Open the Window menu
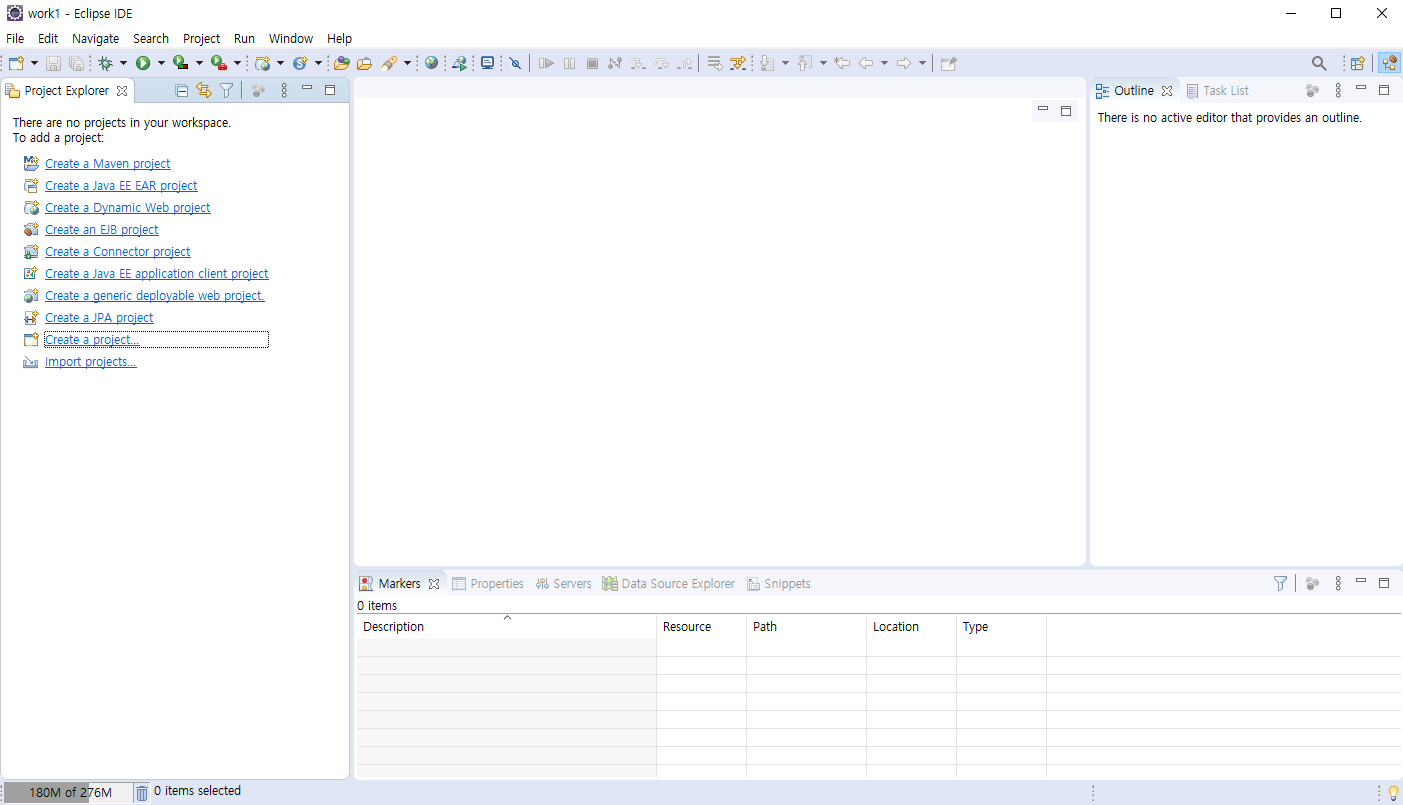1403x805 pixels. pyautogui.click(x=291, y=38)
